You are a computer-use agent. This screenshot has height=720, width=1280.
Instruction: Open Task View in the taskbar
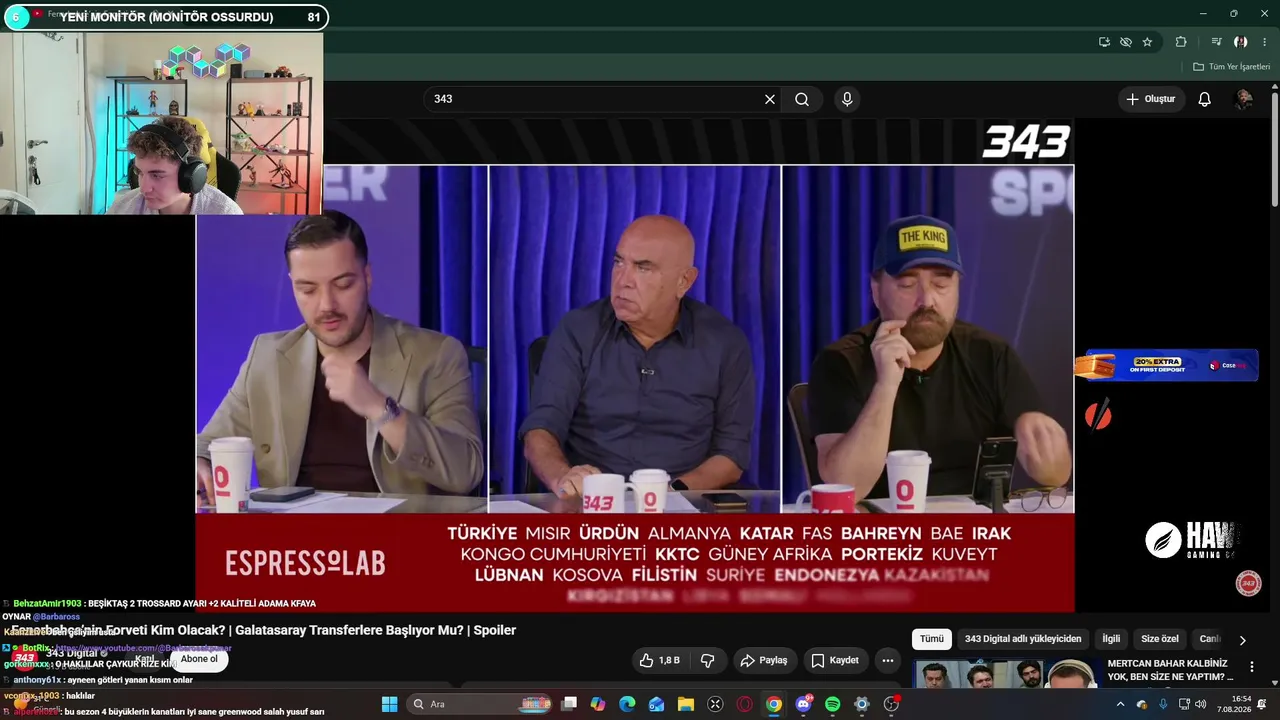pyautogui.click(x=569, y=704)
